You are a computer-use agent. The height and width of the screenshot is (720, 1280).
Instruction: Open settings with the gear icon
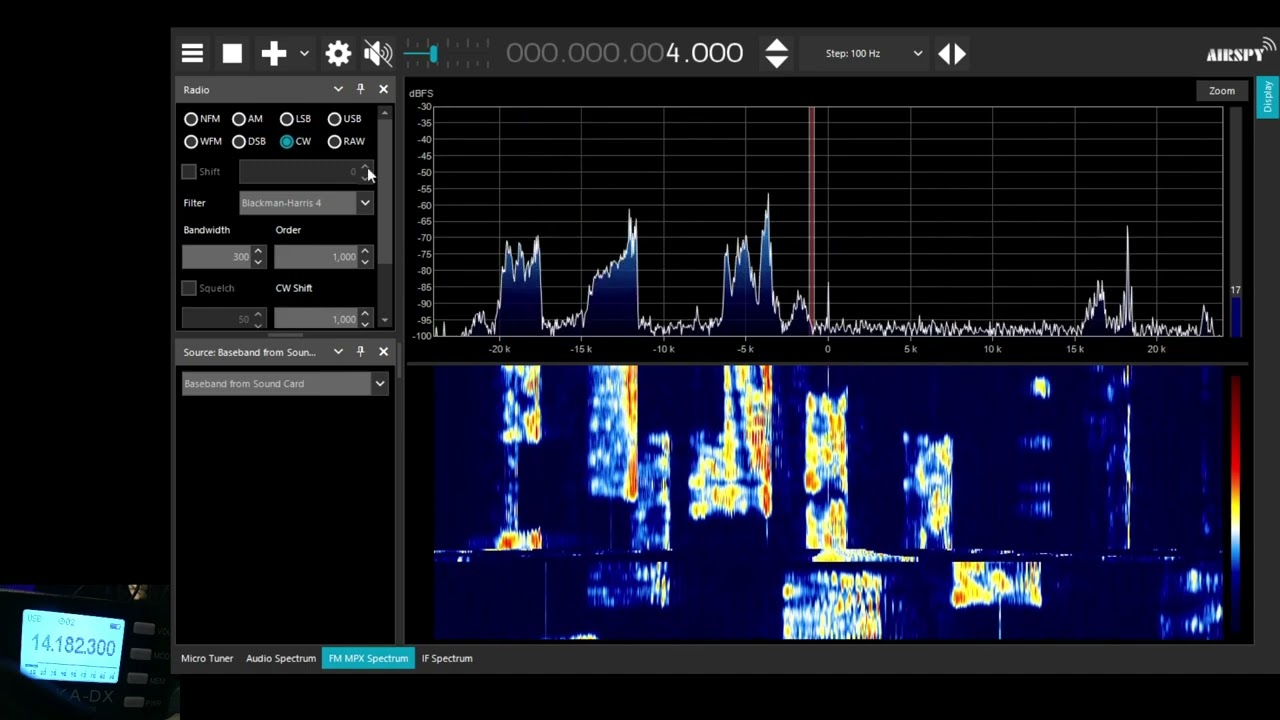click(x=338, y=54)
